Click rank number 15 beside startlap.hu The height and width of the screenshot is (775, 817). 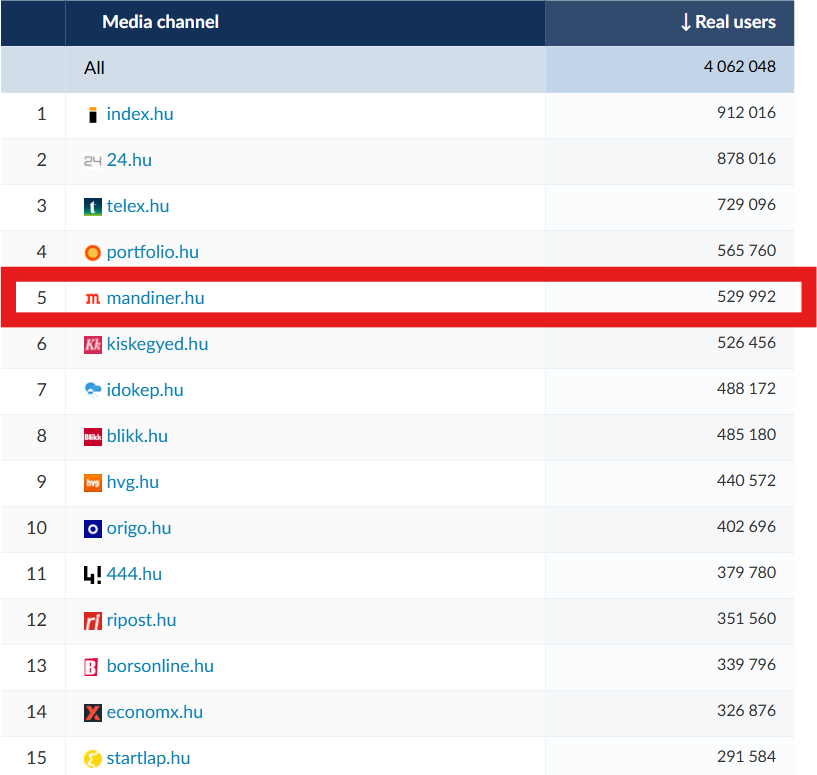point(36,758)
